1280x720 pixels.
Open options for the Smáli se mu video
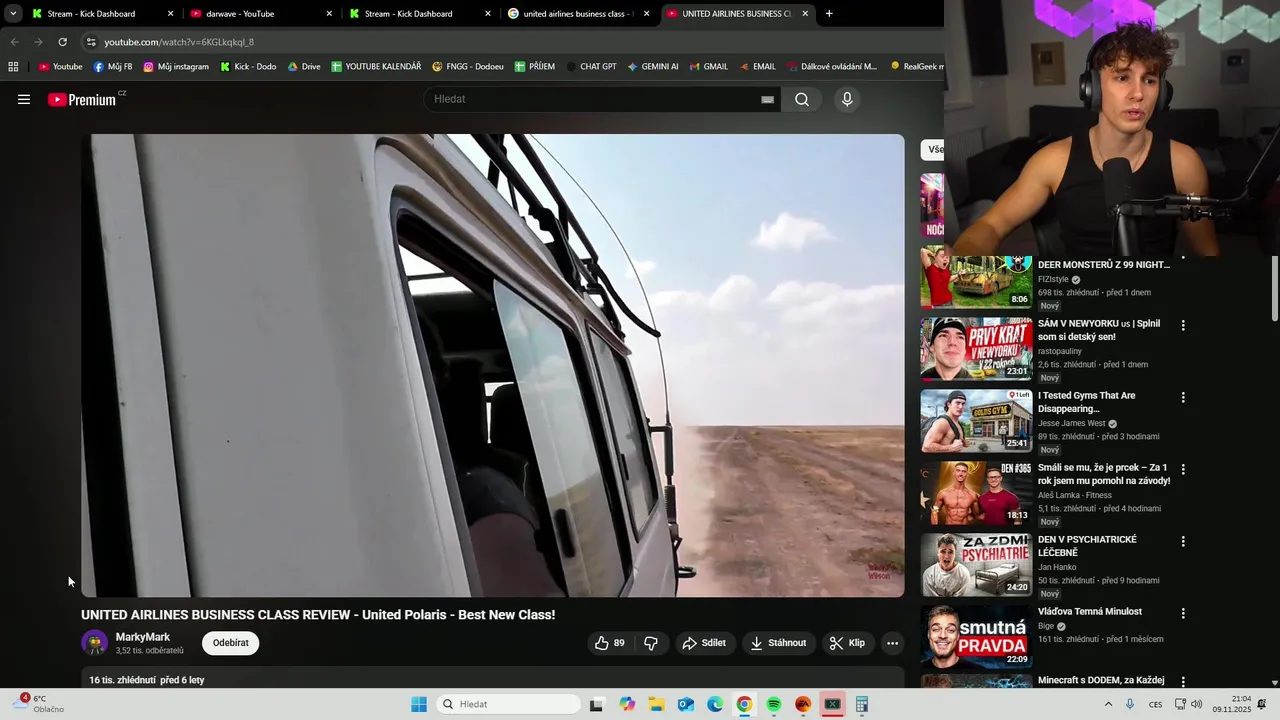1183,469
